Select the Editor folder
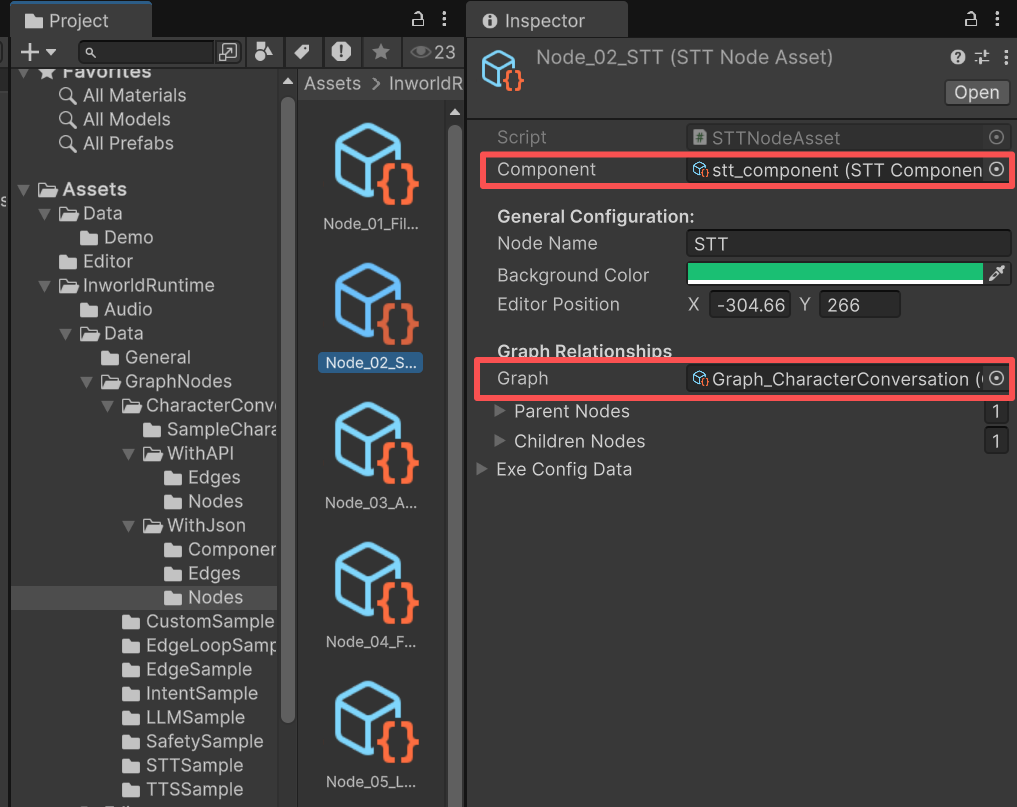Image resolution: width=1017 pixels, height=807 pixels. click(x=96, y=261)
